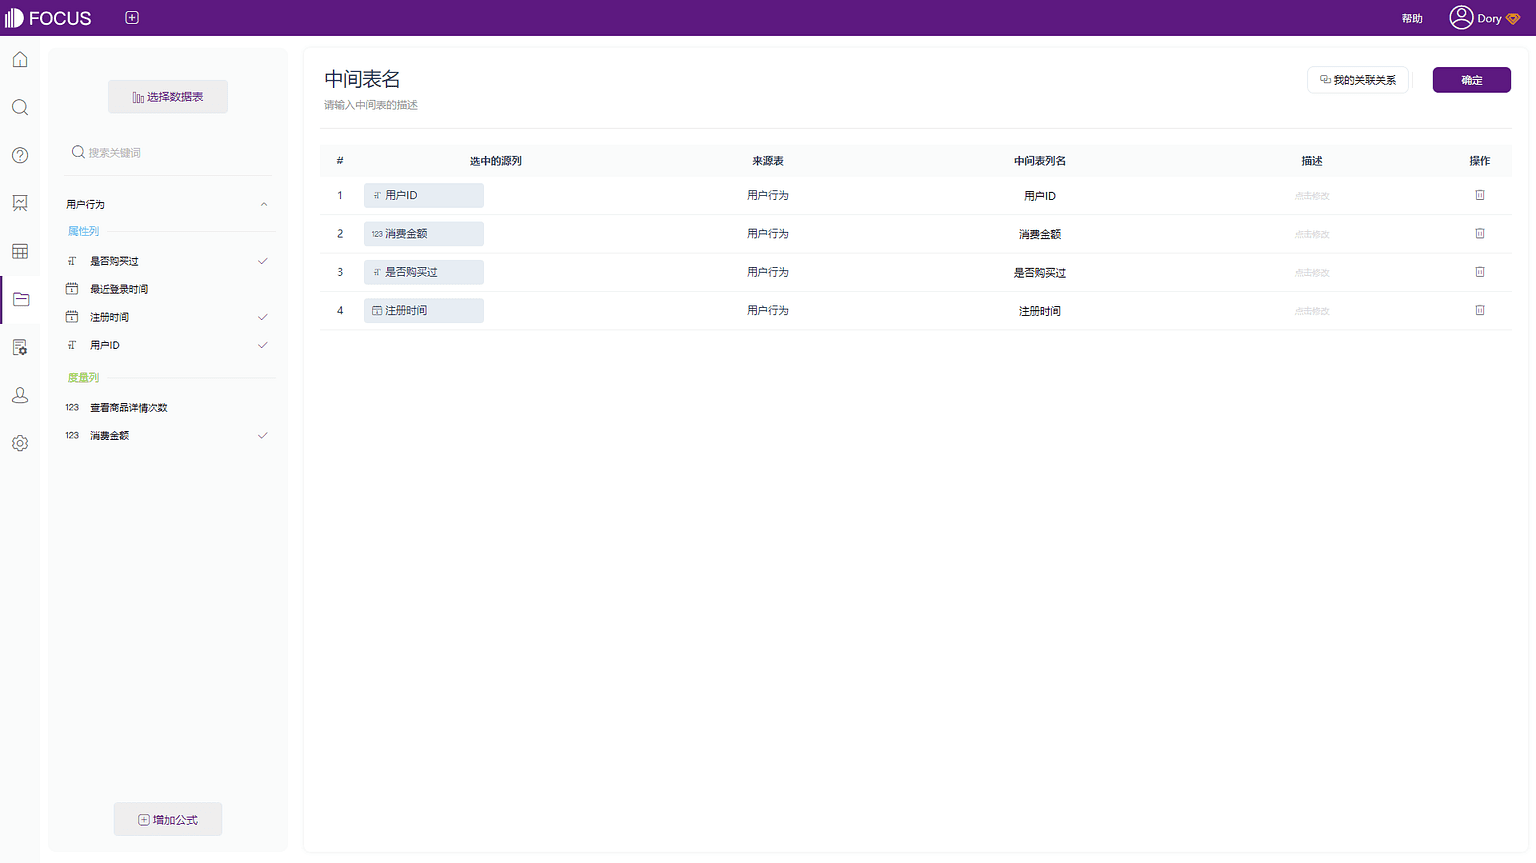Screen dimensions: 1536x863
Task: Click the 选中的源列 column header
Action: pos(496,161)
